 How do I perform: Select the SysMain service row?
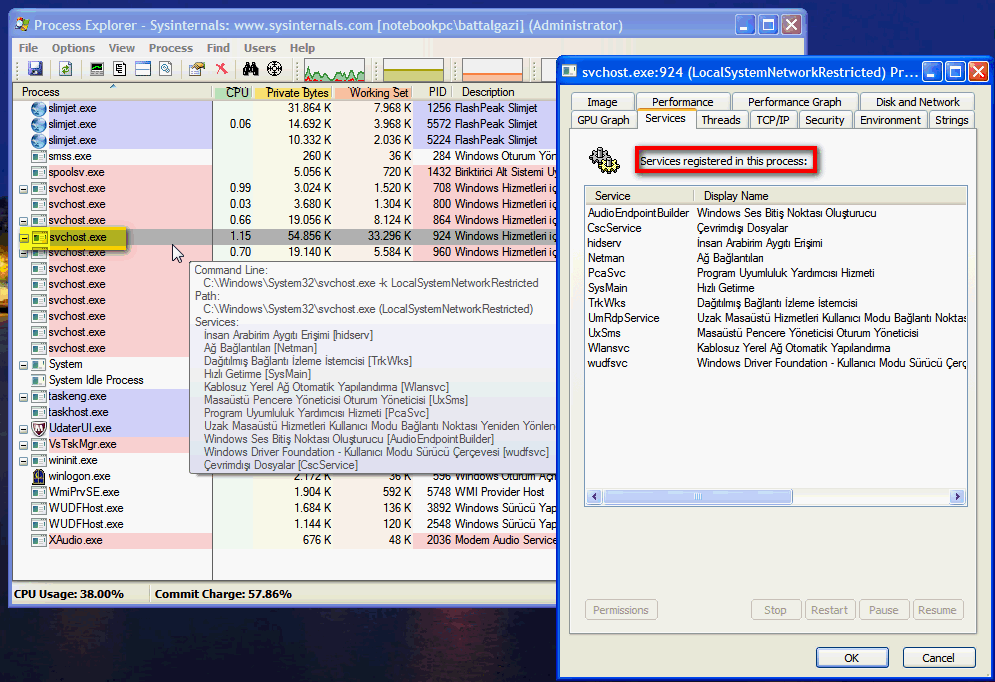(x=776, y=288)
